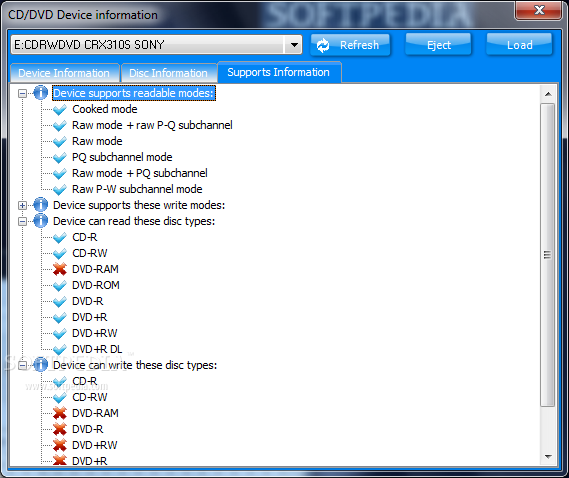Click info icon beside readable modes
569x478 pixels.
(x=41, y=93)
